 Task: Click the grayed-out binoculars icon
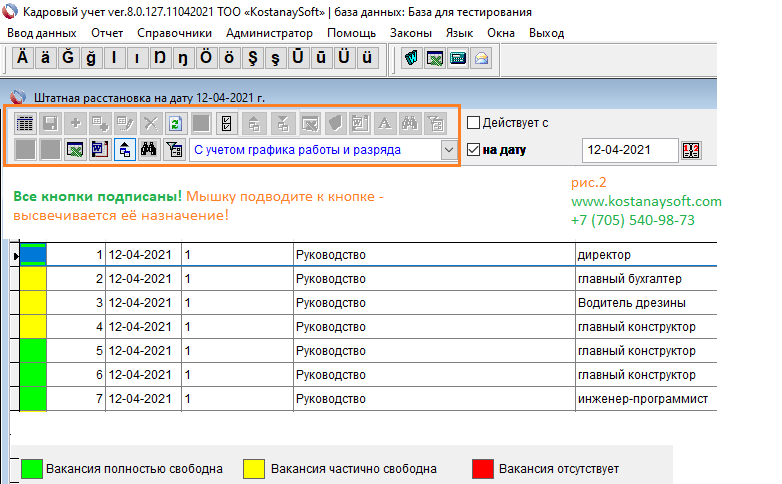pos(410,123)
